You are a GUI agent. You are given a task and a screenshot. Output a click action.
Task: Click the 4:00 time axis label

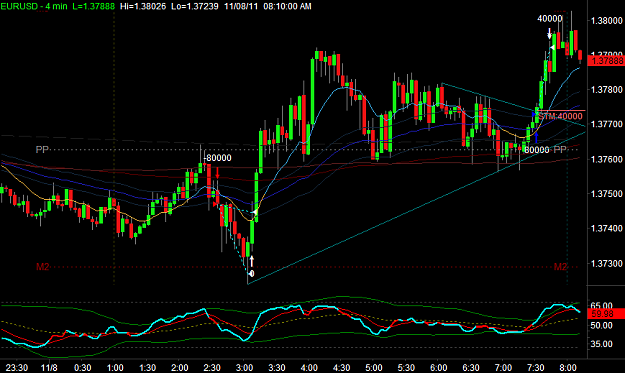[x=309, y=367]
